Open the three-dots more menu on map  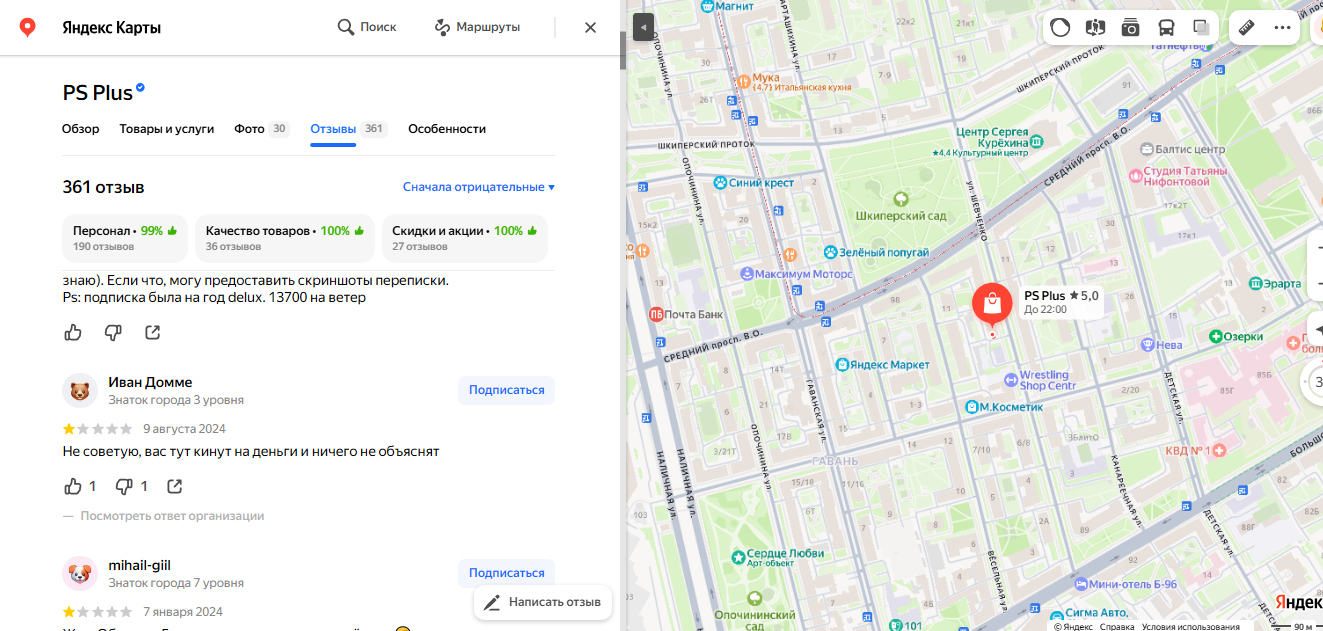pos(1282,28)
